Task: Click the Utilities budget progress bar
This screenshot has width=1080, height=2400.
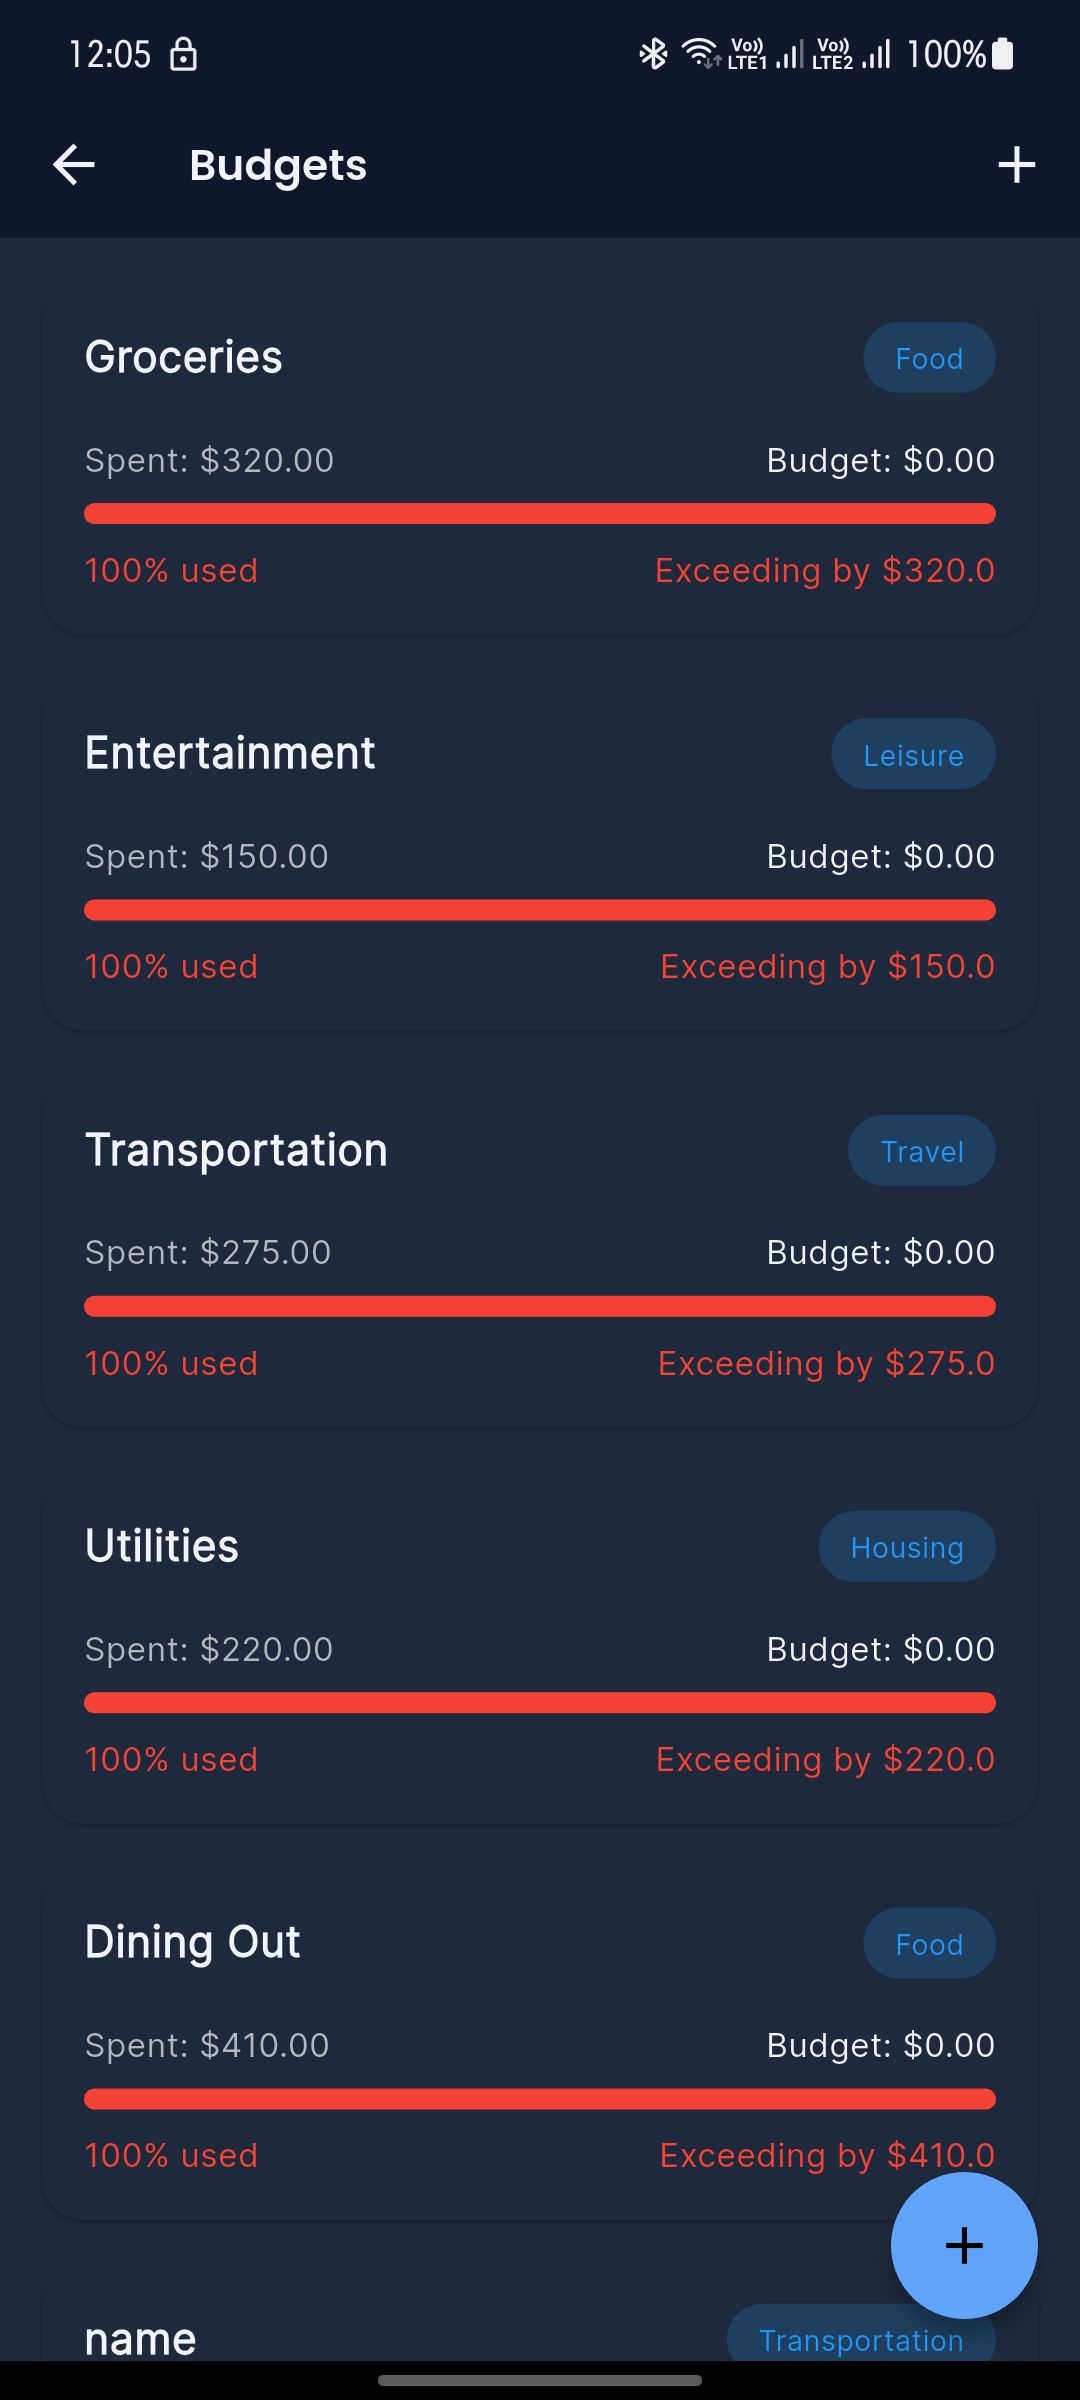Action: click(x=540, y=1703)
